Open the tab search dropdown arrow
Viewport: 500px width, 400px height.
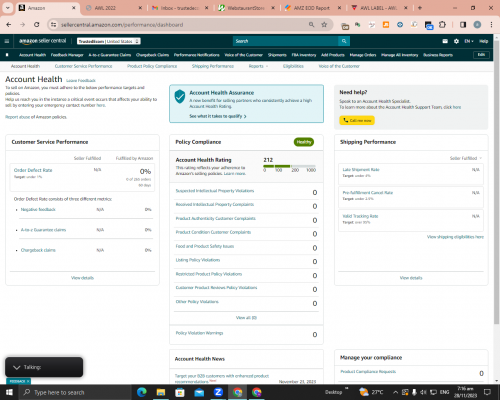(x=8, y=8)
